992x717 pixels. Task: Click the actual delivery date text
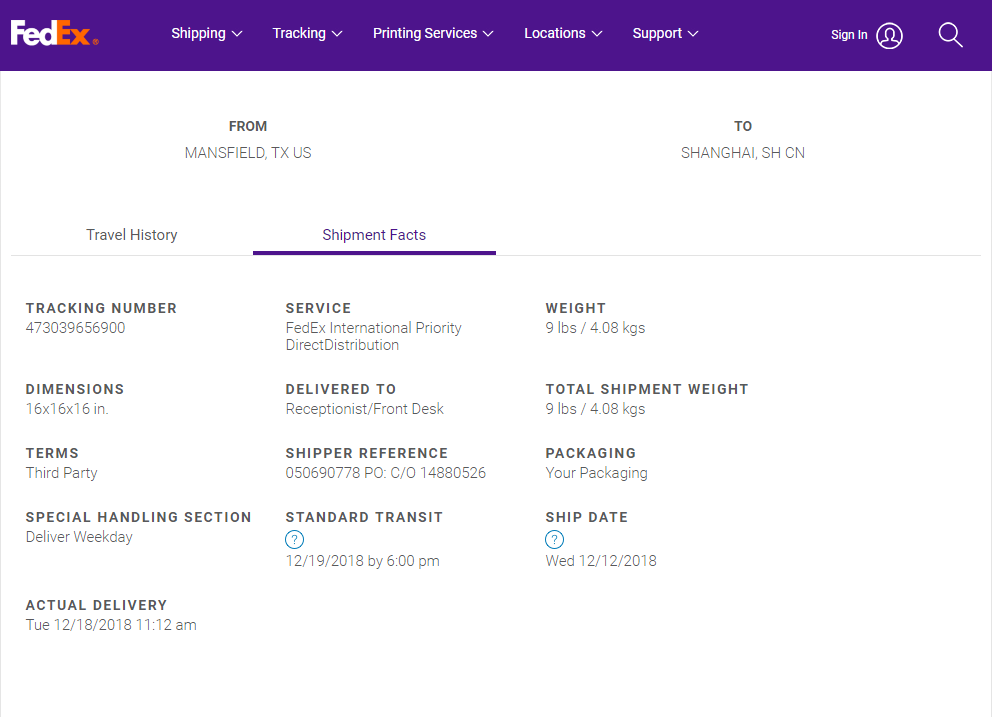[111, 625]
